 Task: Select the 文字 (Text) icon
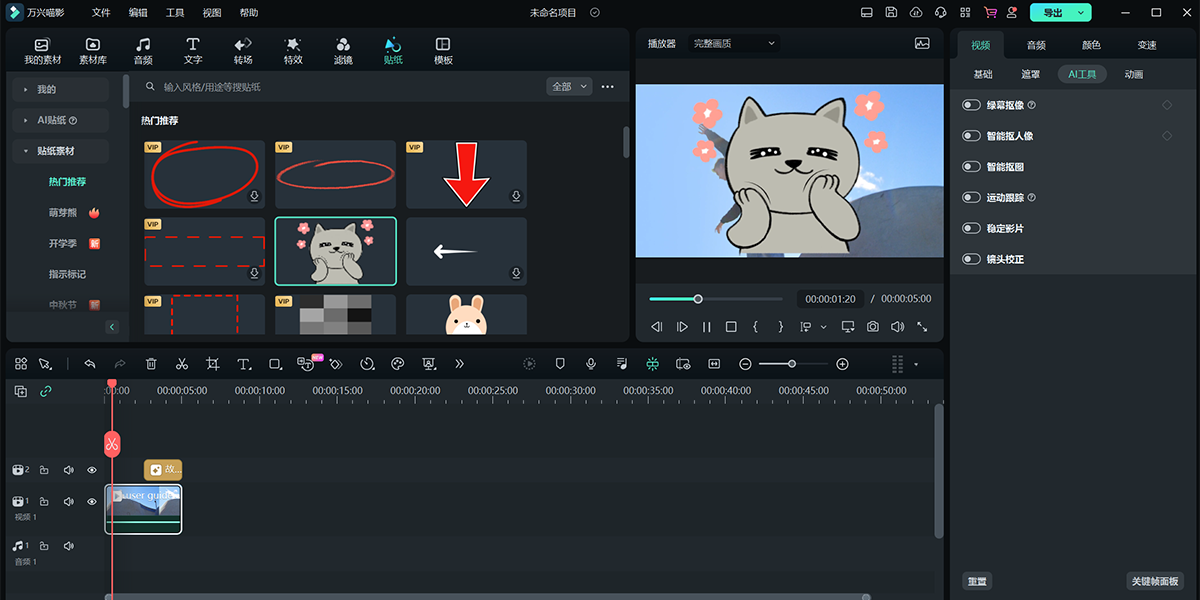point(192,48)
